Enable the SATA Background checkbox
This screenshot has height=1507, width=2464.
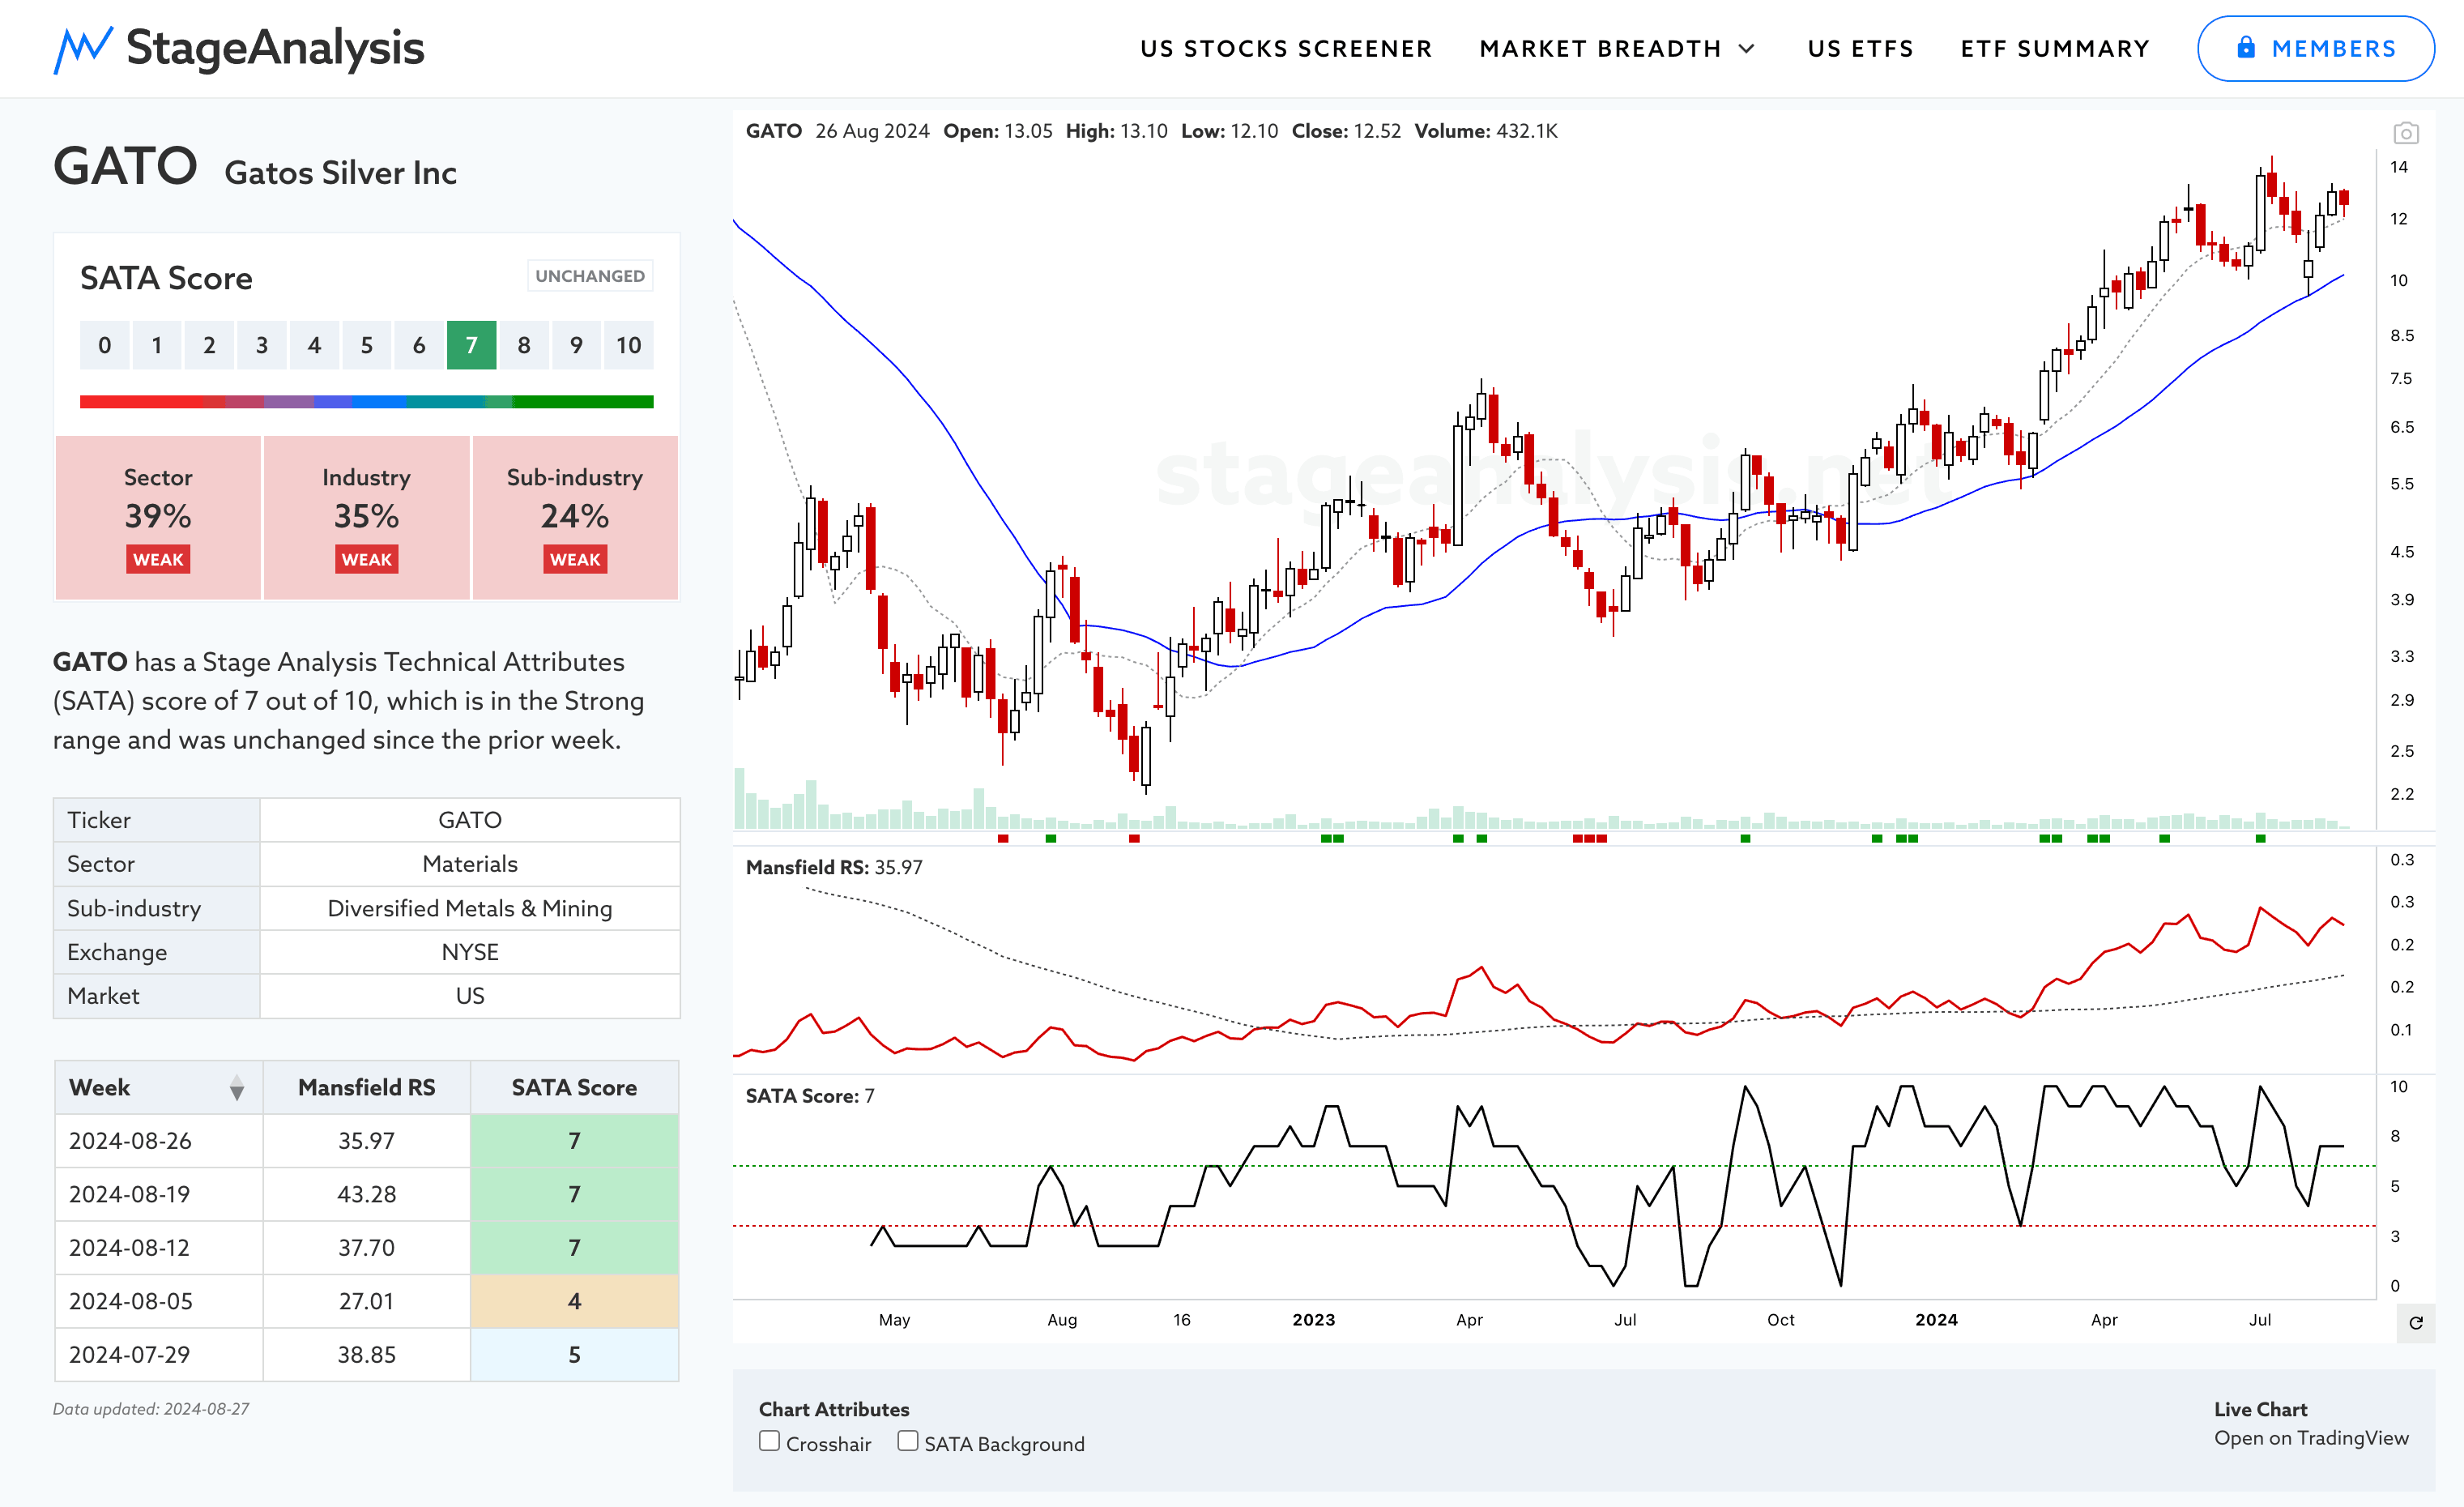coord(907,1441)
